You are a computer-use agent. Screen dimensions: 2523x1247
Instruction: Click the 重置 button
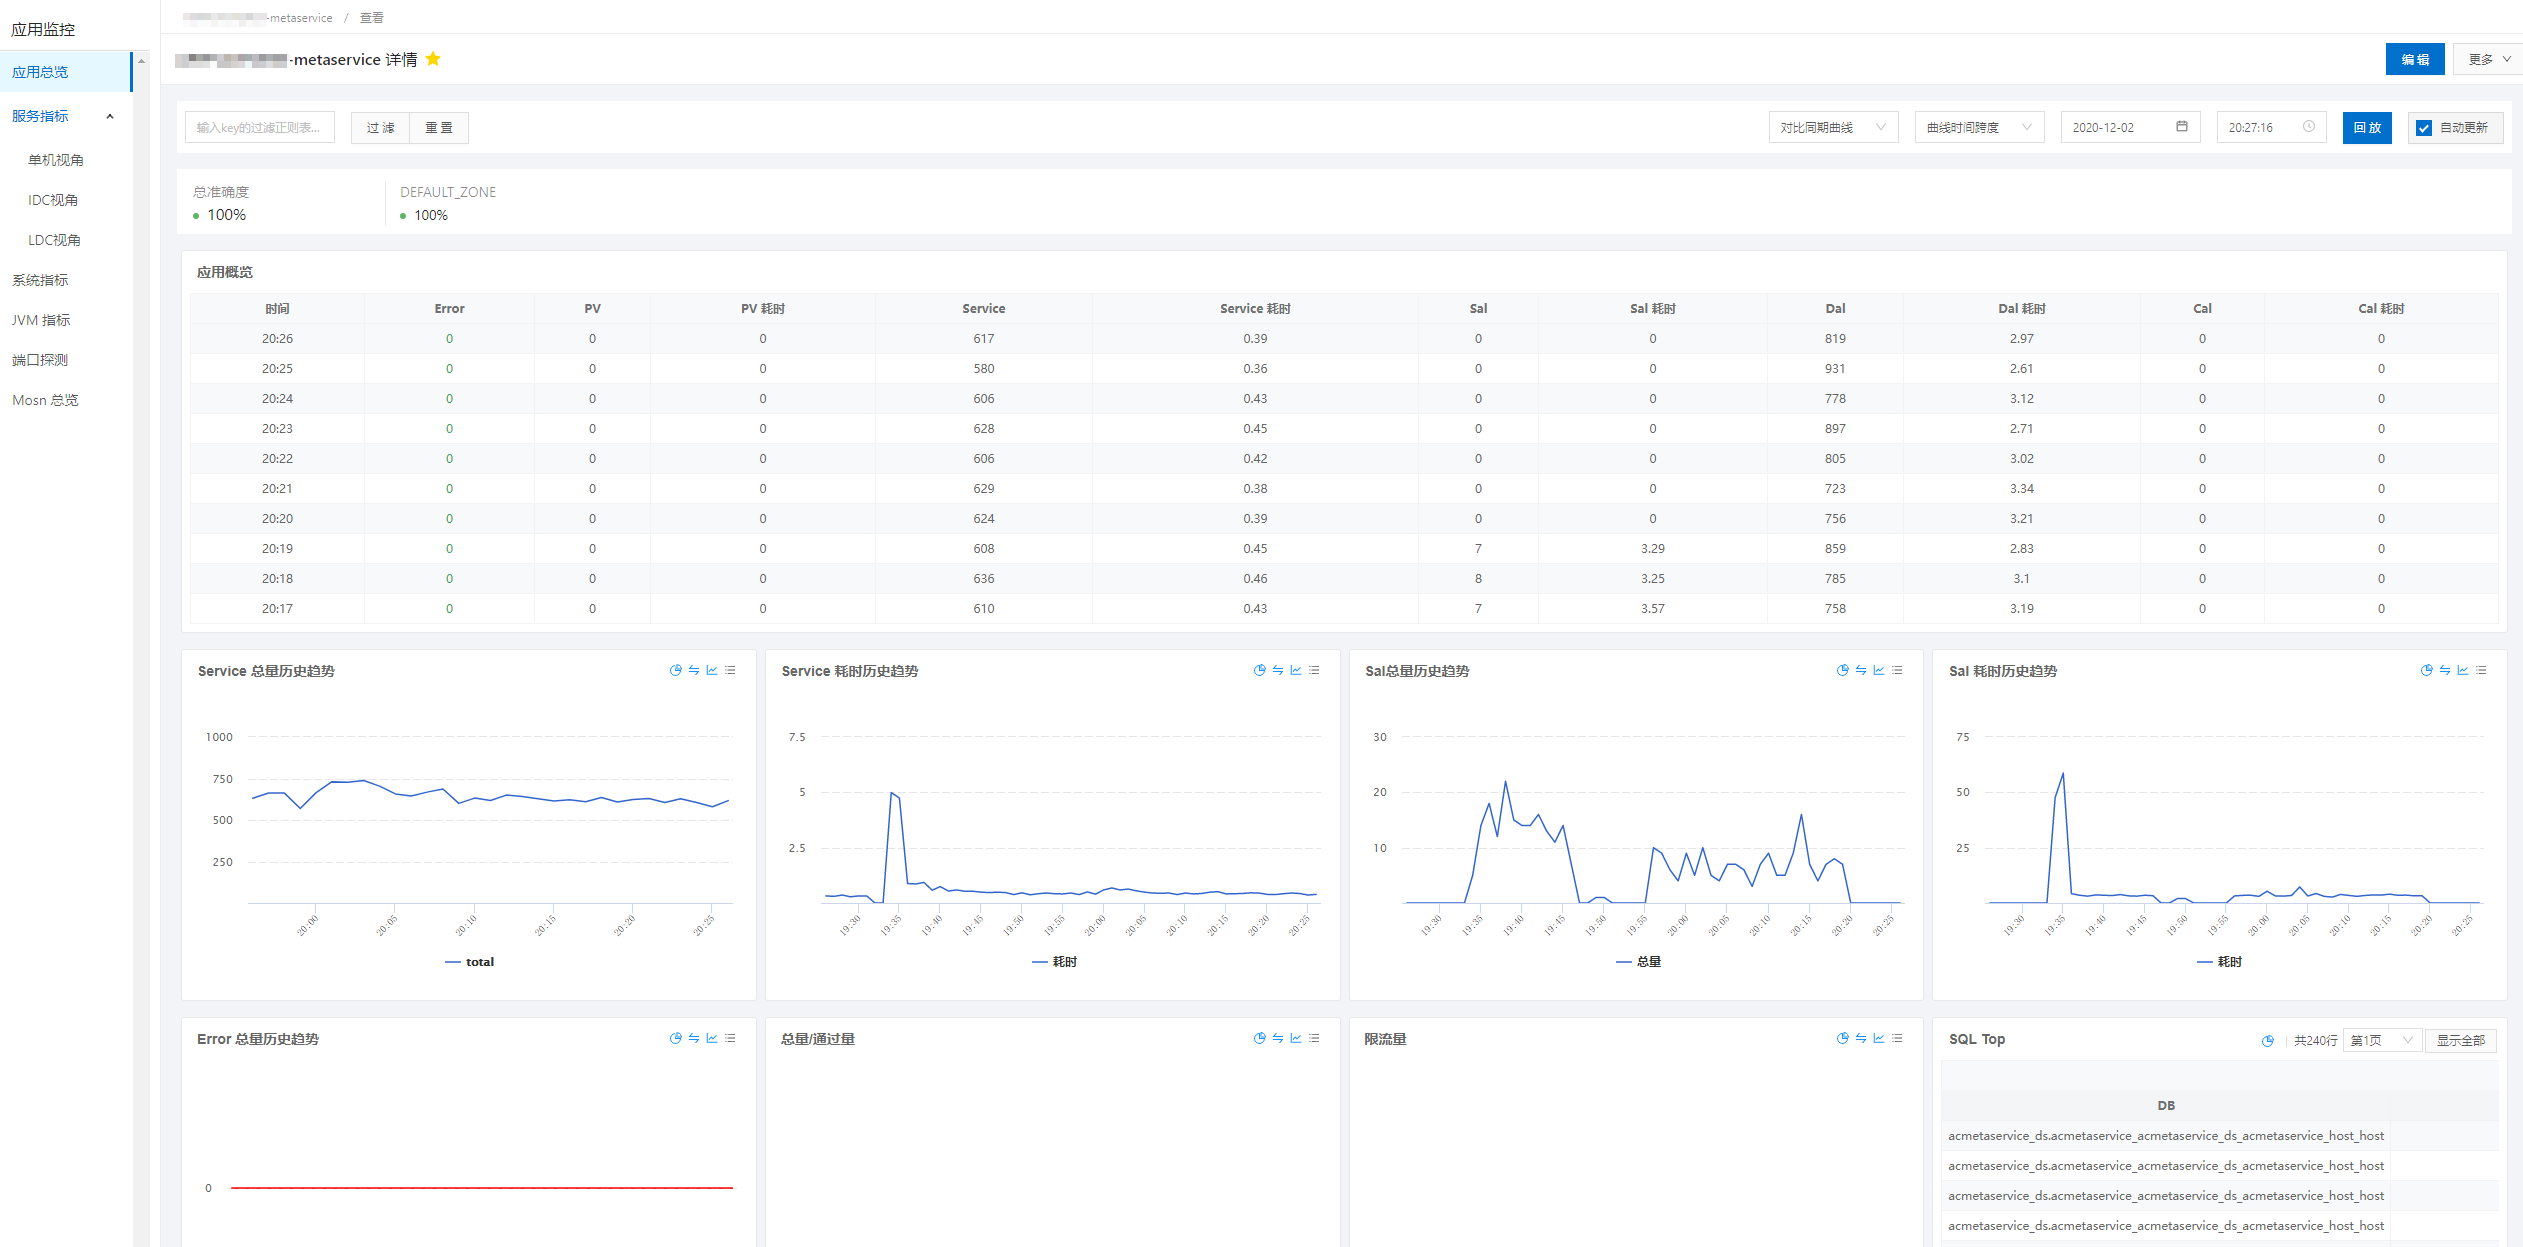click(439, 127)
